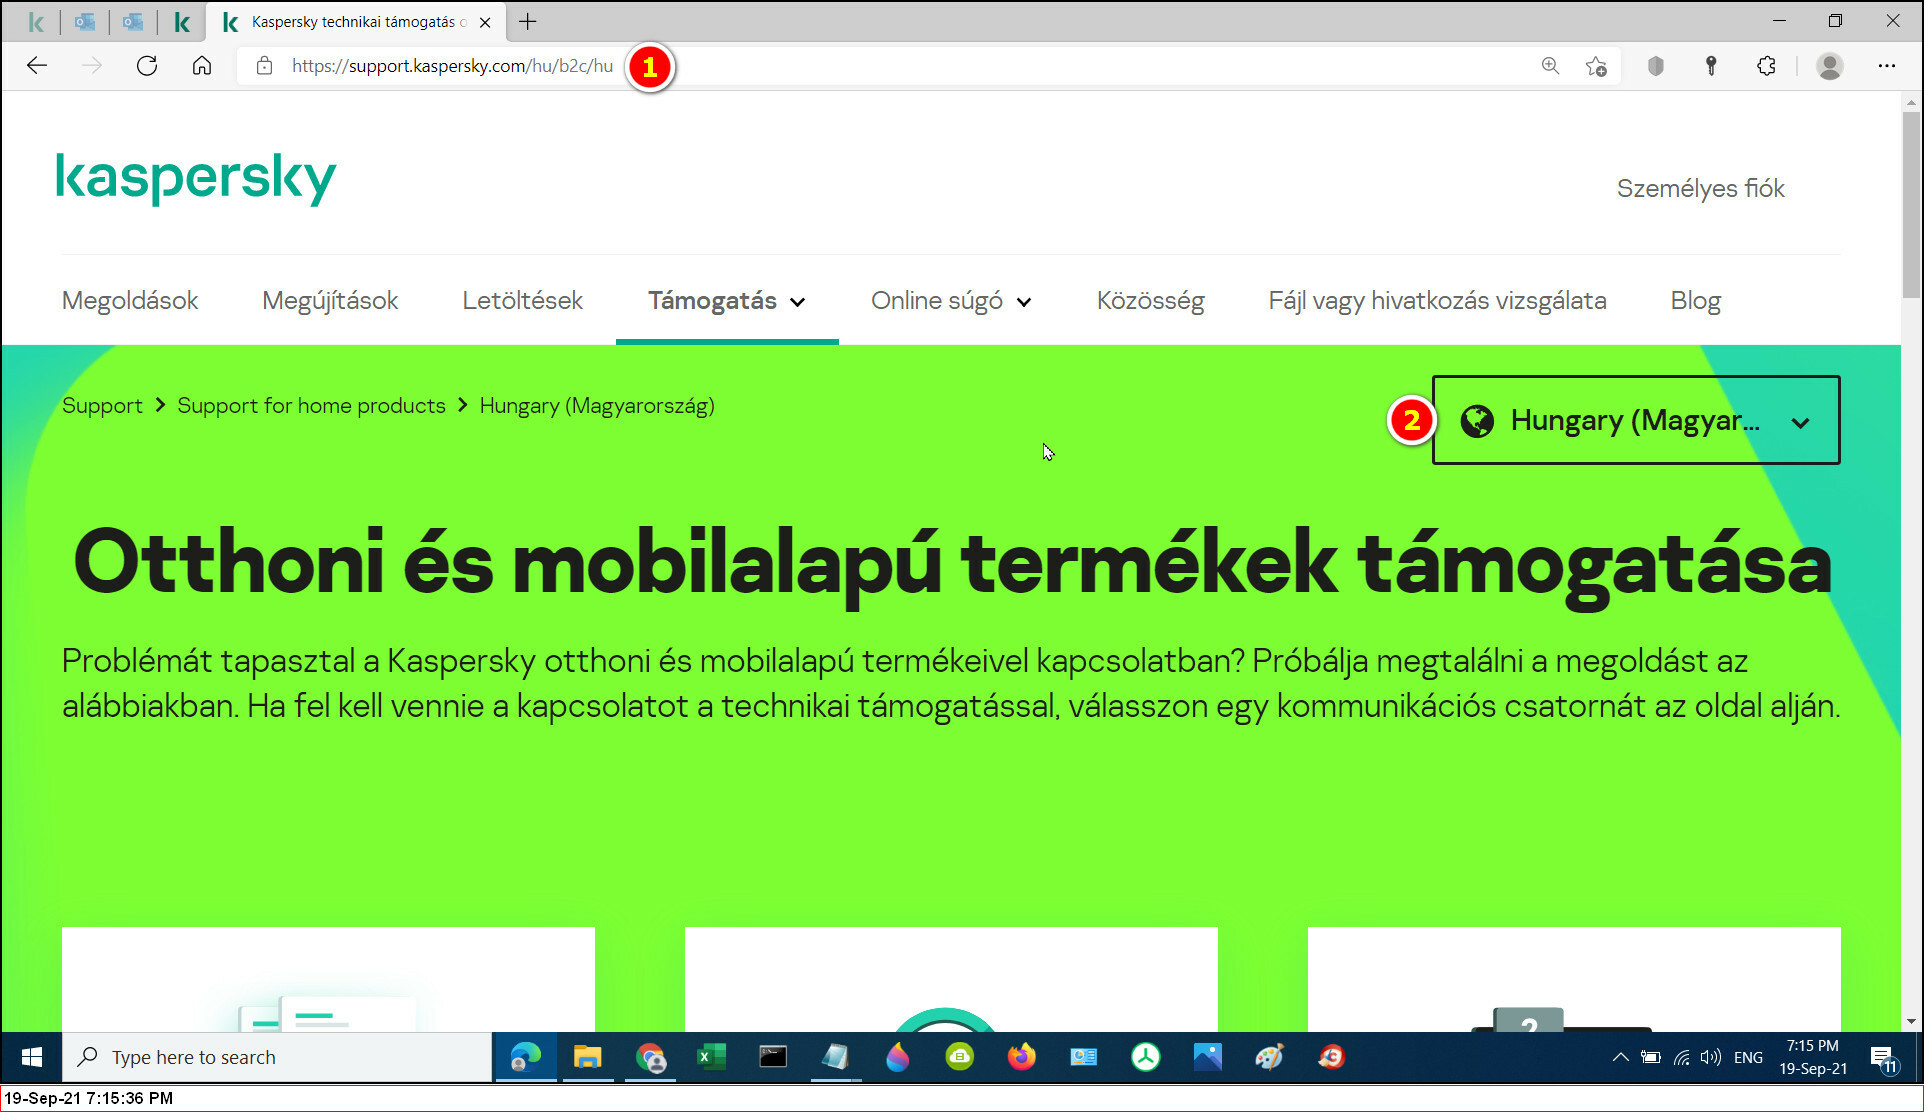Click the globe icon in country selector
Image resolution: width=1924 pixels, height=1112 pixels.
[x=1477, y=421]
